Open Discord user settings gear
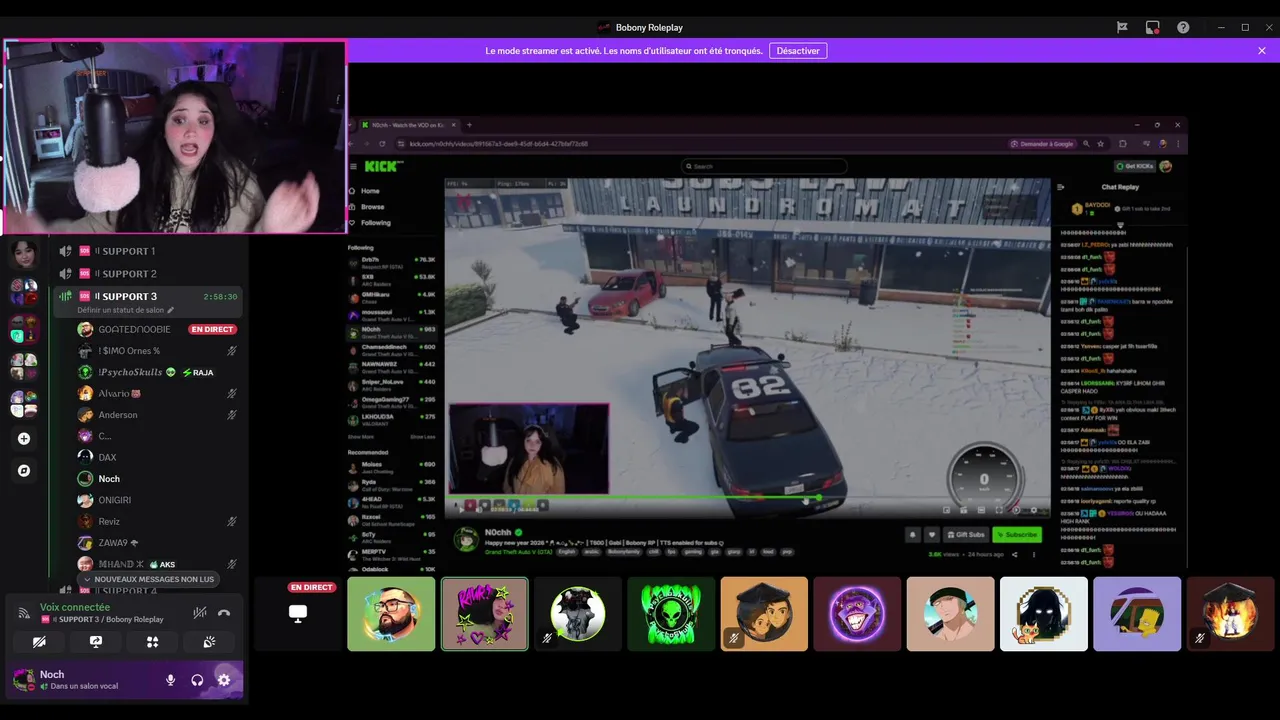1280x720 pixels. (224, 680)
